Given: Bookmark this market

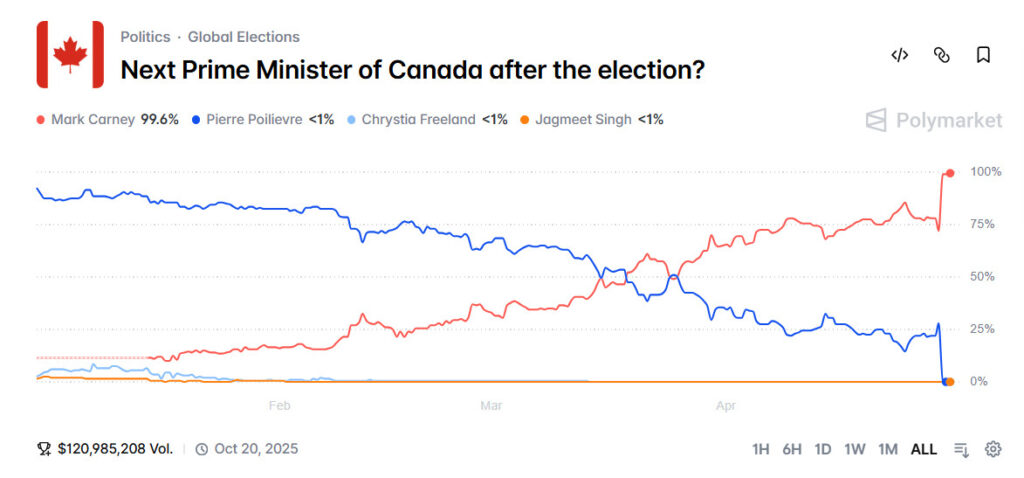Looking at the screenshot, I should tap(983, 55).
